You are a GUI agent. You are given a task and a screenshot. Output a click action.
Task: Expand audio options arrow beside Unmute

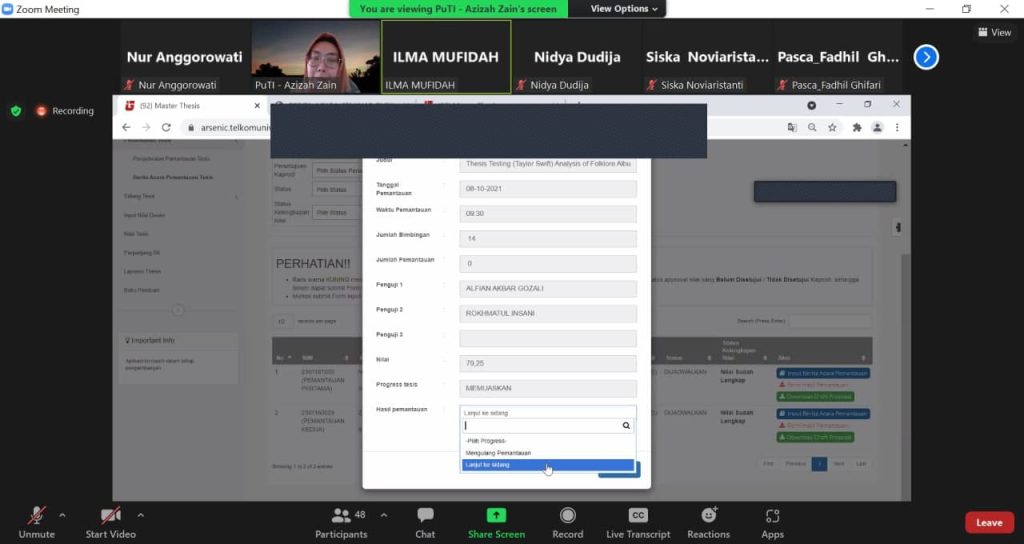click(x=62, y=515)
